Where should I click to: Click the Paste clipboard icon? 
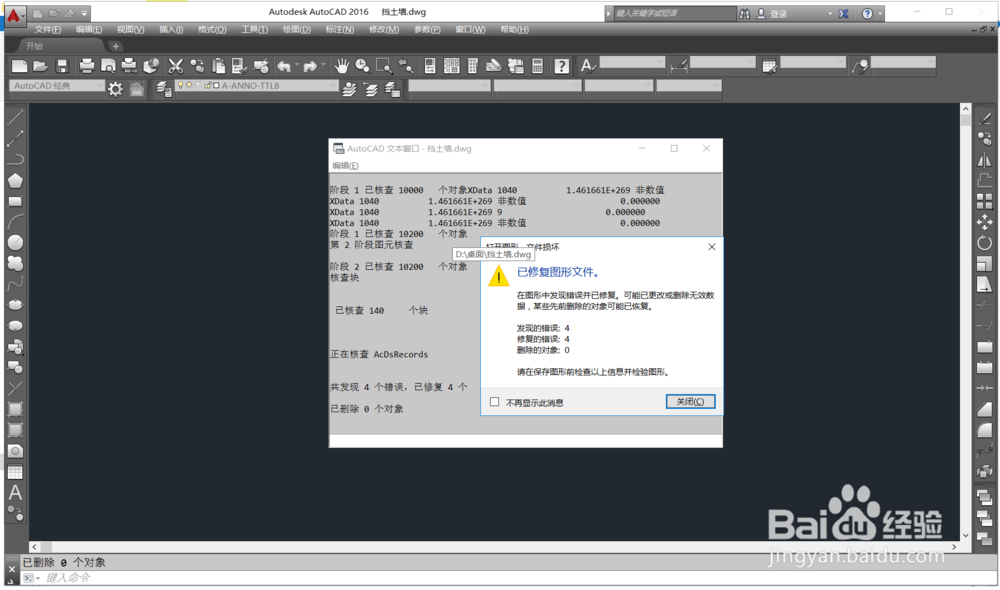click(219, 66)
